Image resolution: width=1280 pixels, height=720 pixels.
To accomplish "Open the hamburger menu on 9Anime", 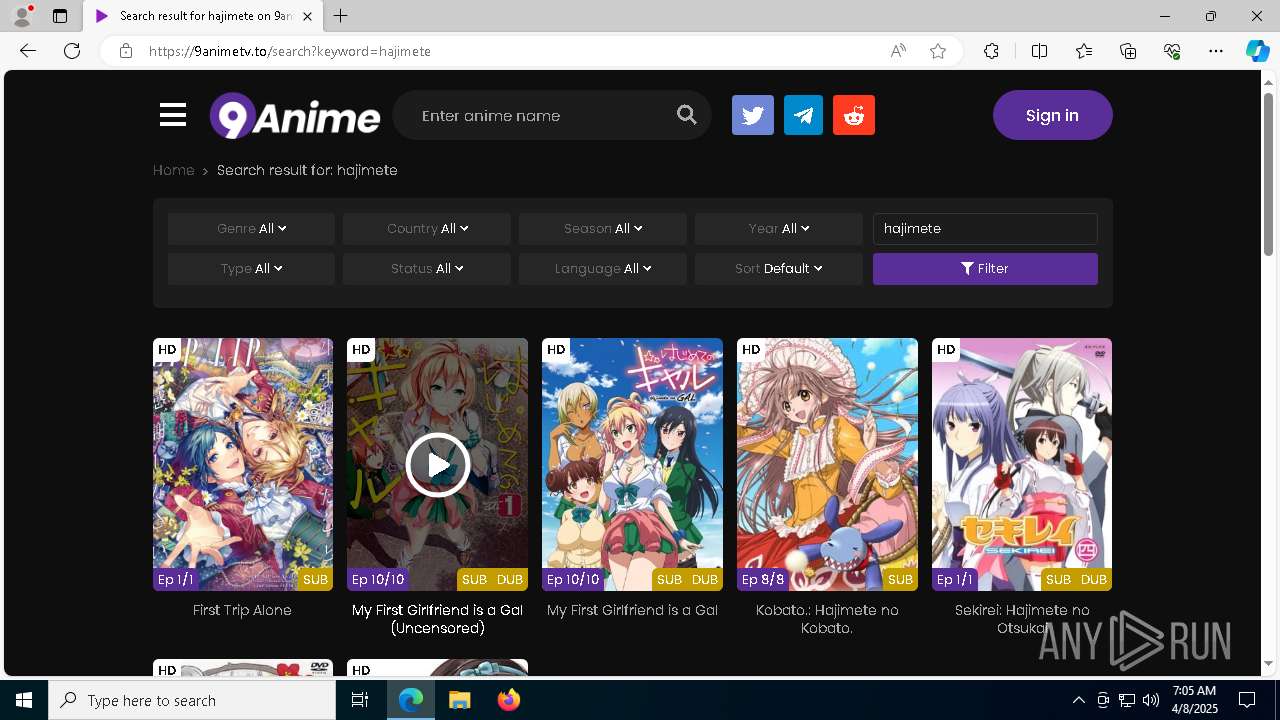I will click(173, 115).
